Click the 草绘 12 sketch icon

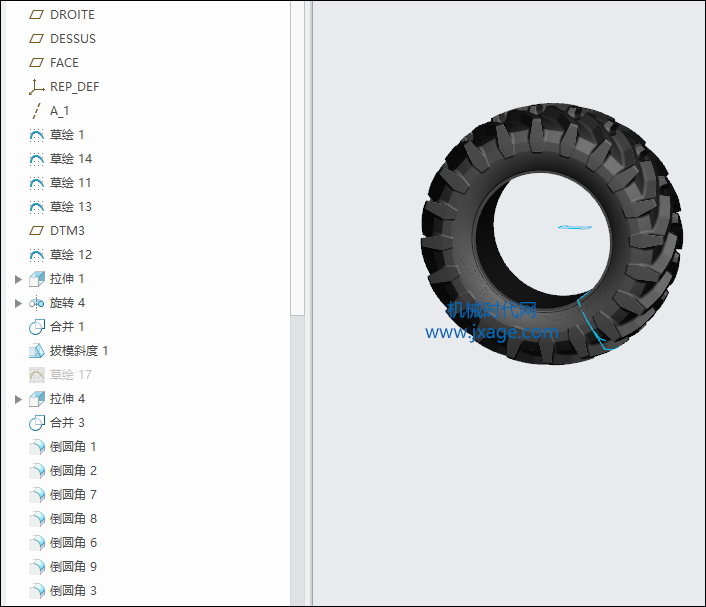[36, 255]
